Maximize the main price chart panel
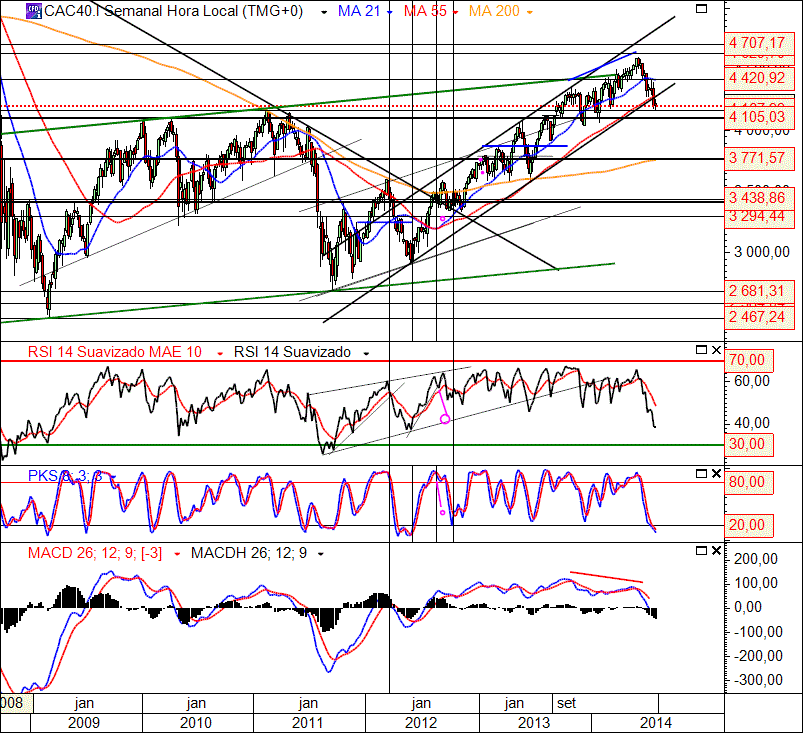 702,9
